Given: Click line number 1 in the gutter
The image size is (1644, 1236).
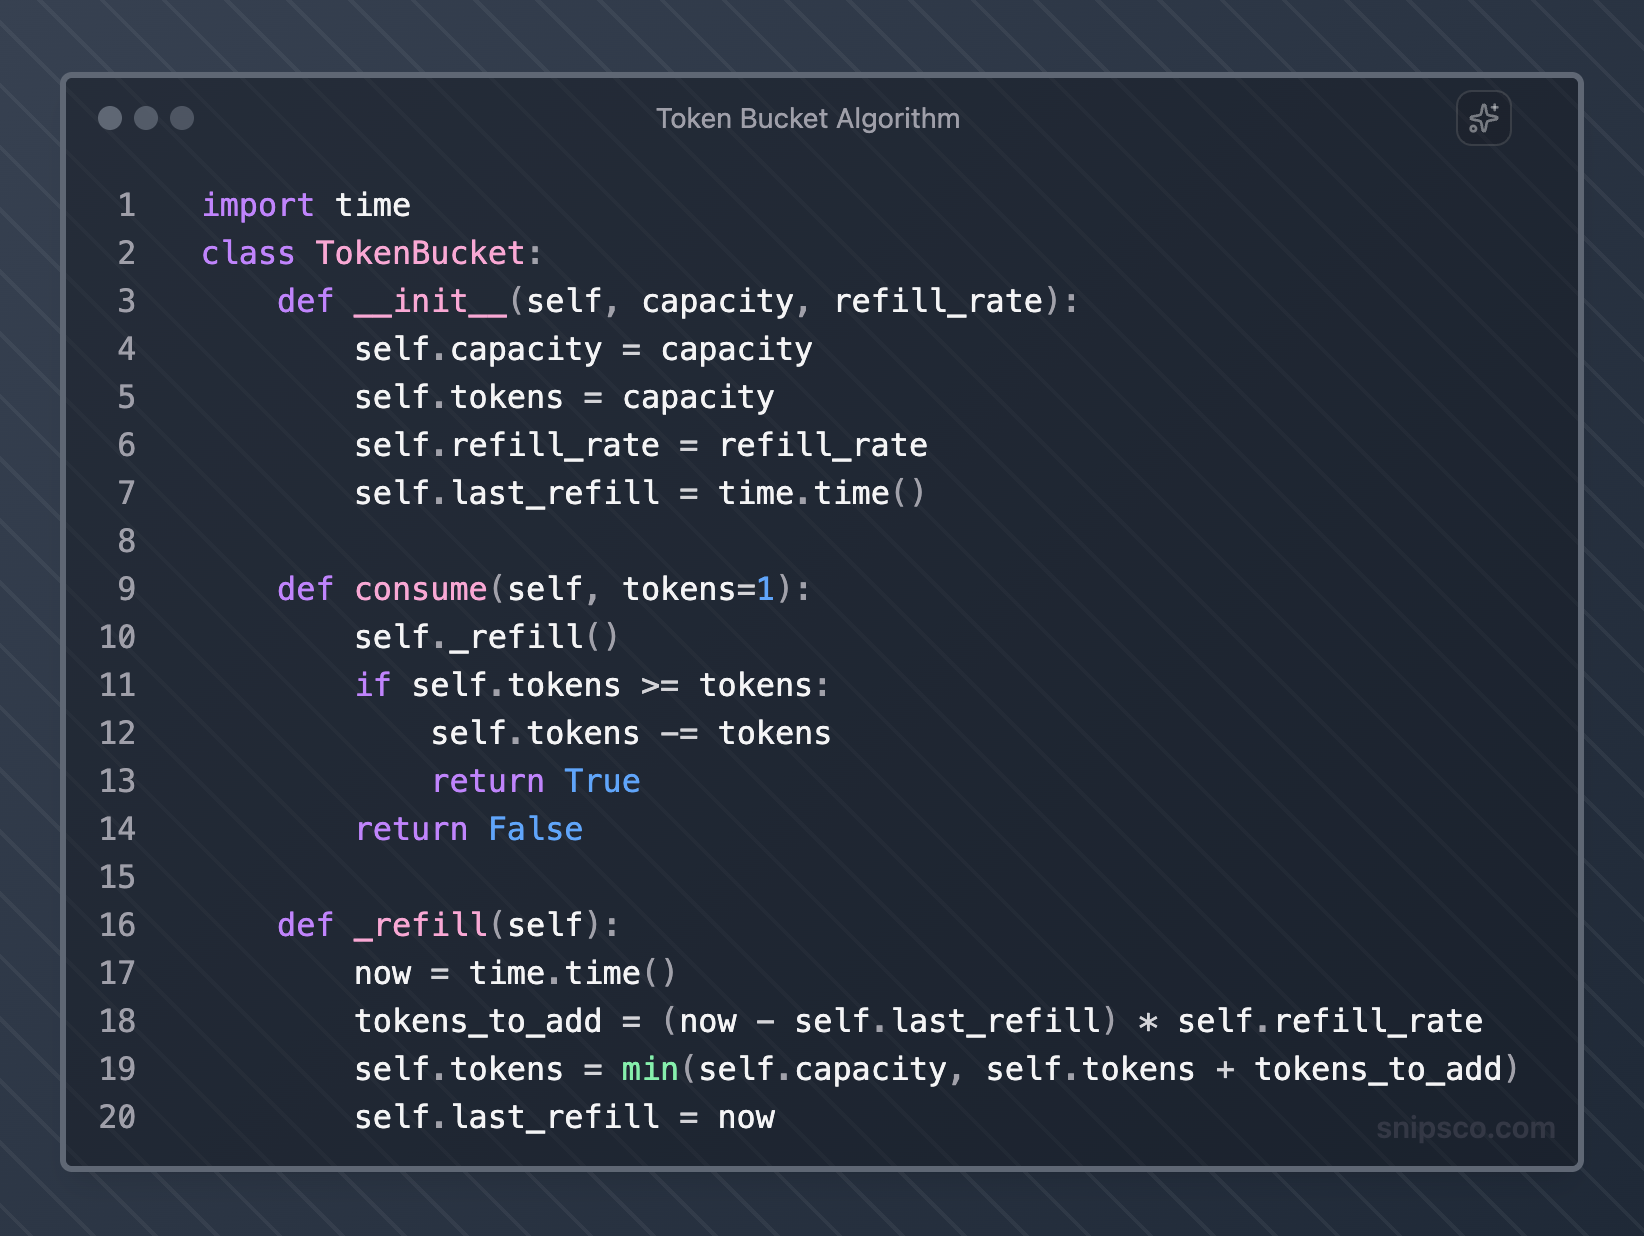Looking at the screenshot, I should 126,205.
